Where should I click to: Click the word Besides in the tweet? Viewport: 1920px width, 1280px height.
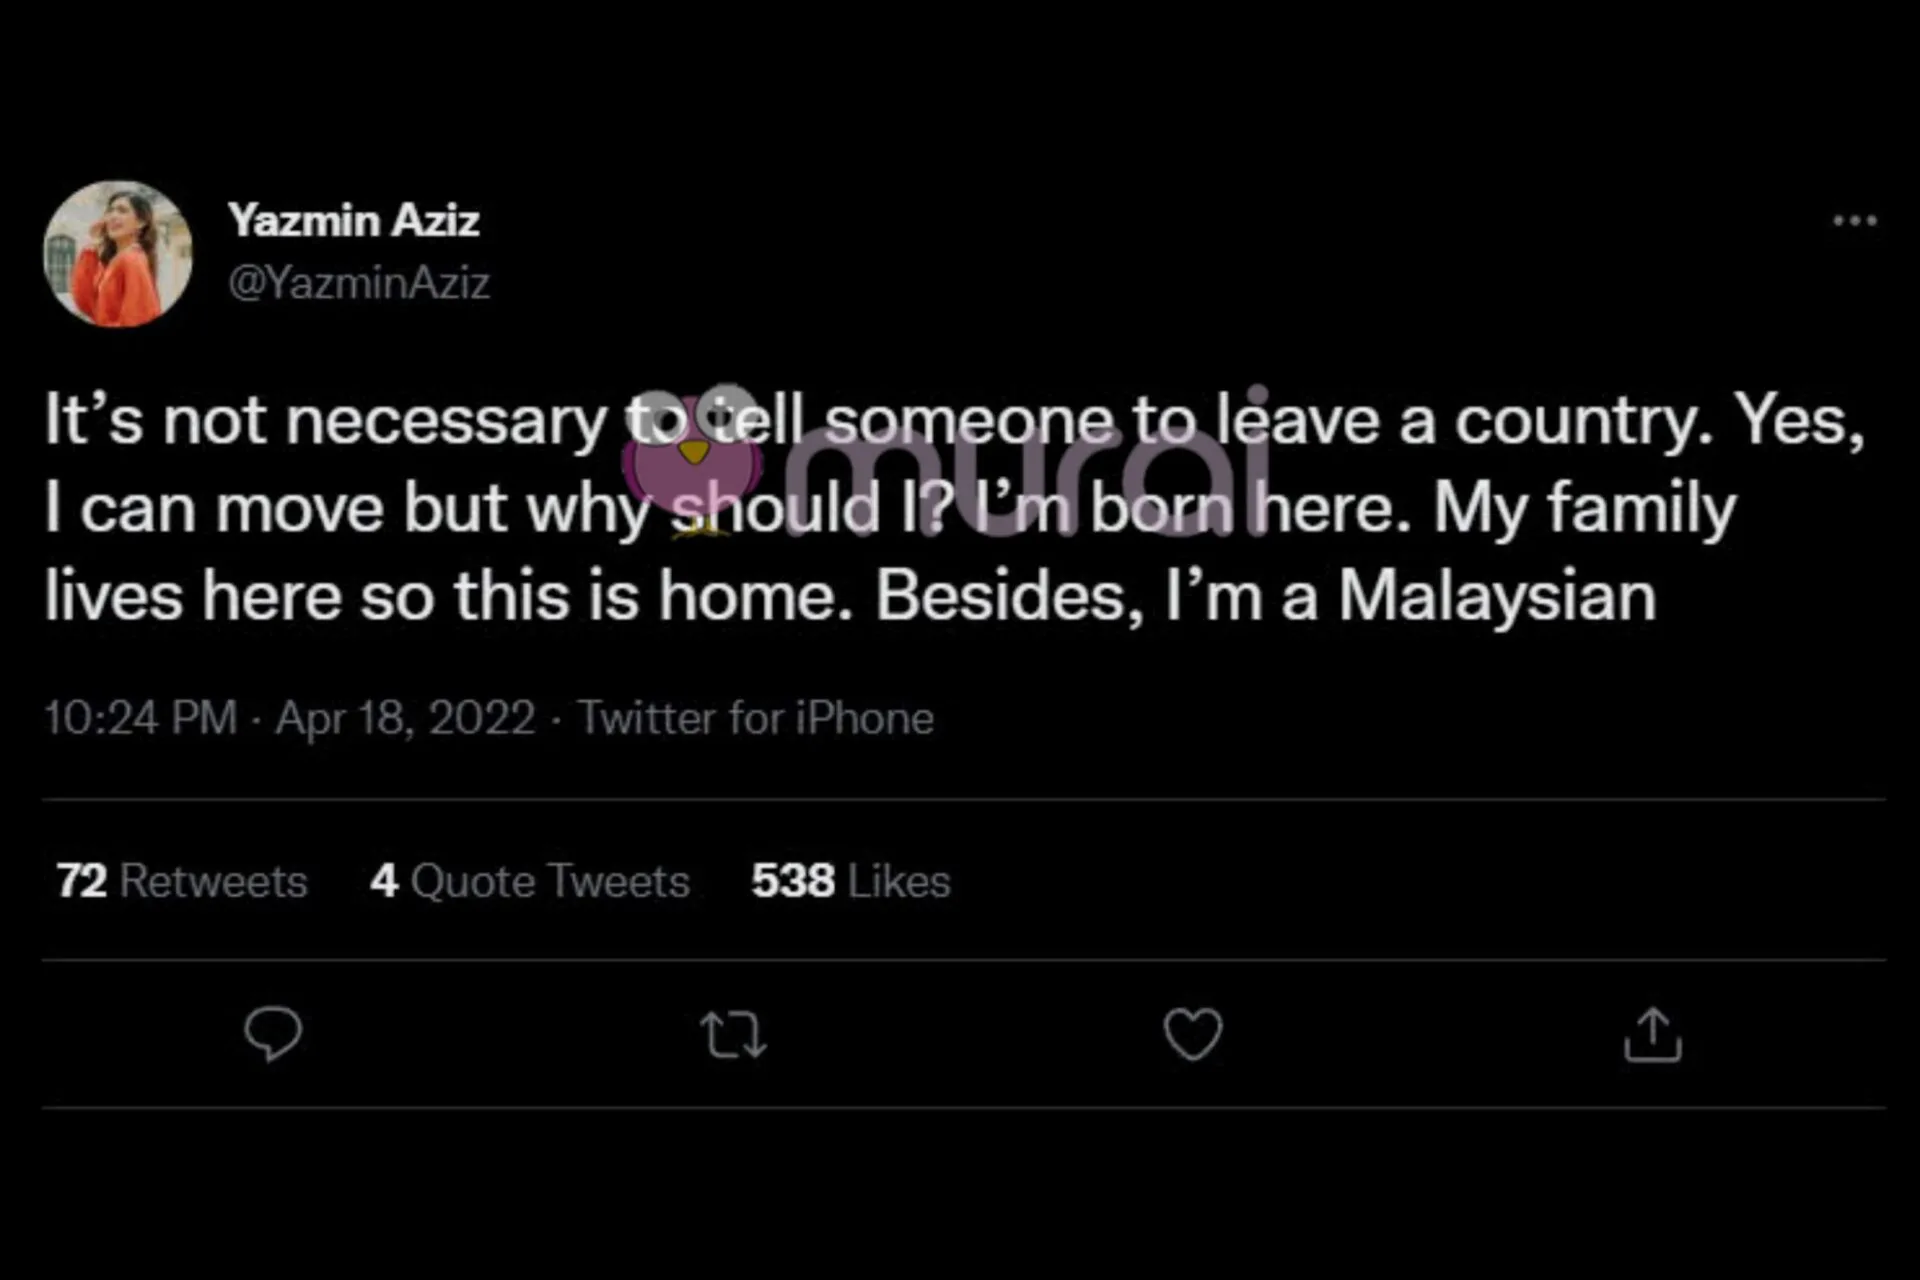tap(1009, 597)
